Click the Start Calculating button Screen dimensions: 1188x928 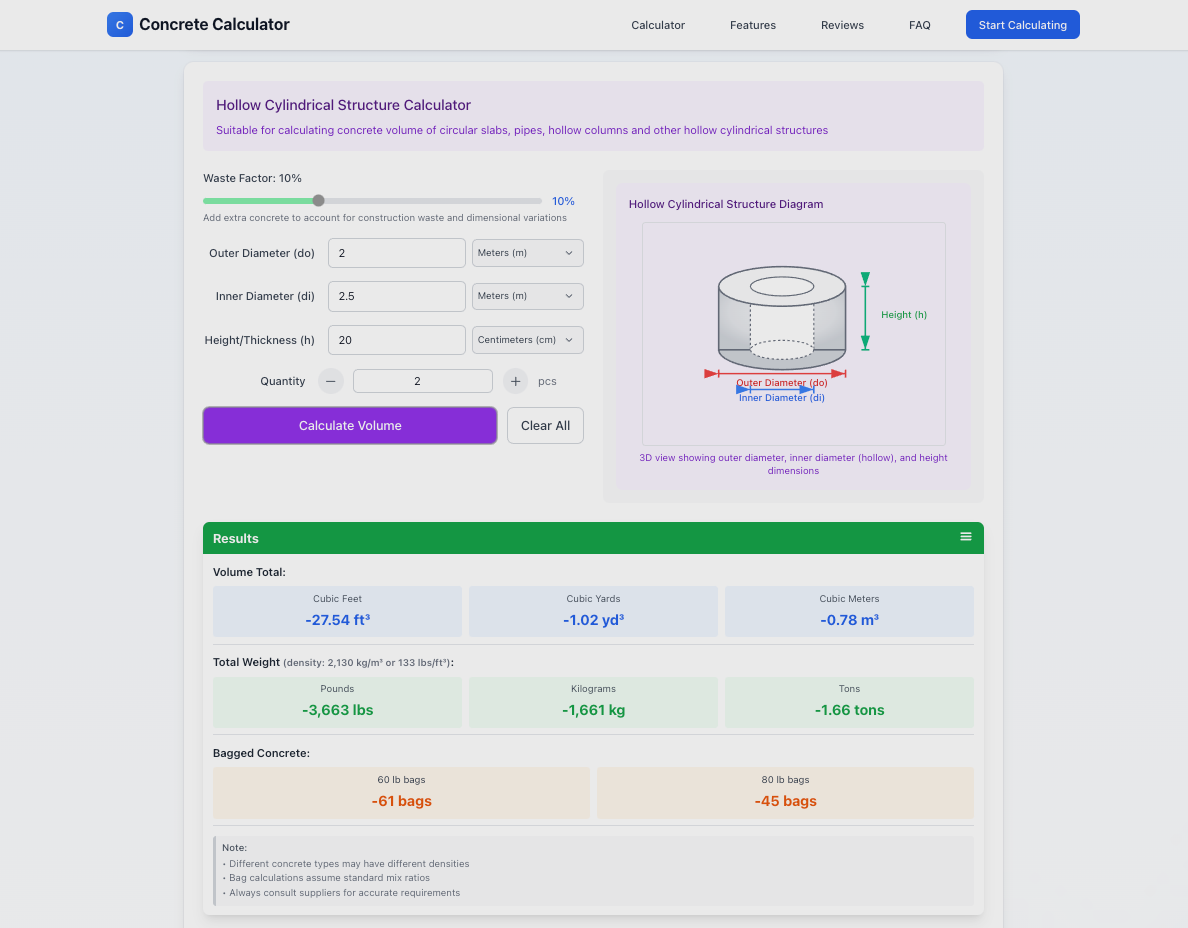click(1022, 24)
